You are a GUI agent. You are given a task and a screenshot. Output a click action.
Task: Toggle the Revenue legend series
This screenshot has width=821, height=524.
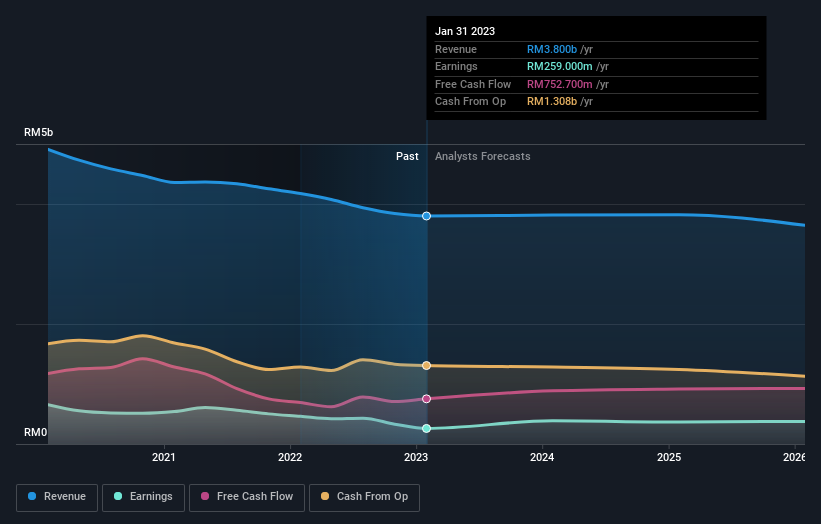[57, 497]
